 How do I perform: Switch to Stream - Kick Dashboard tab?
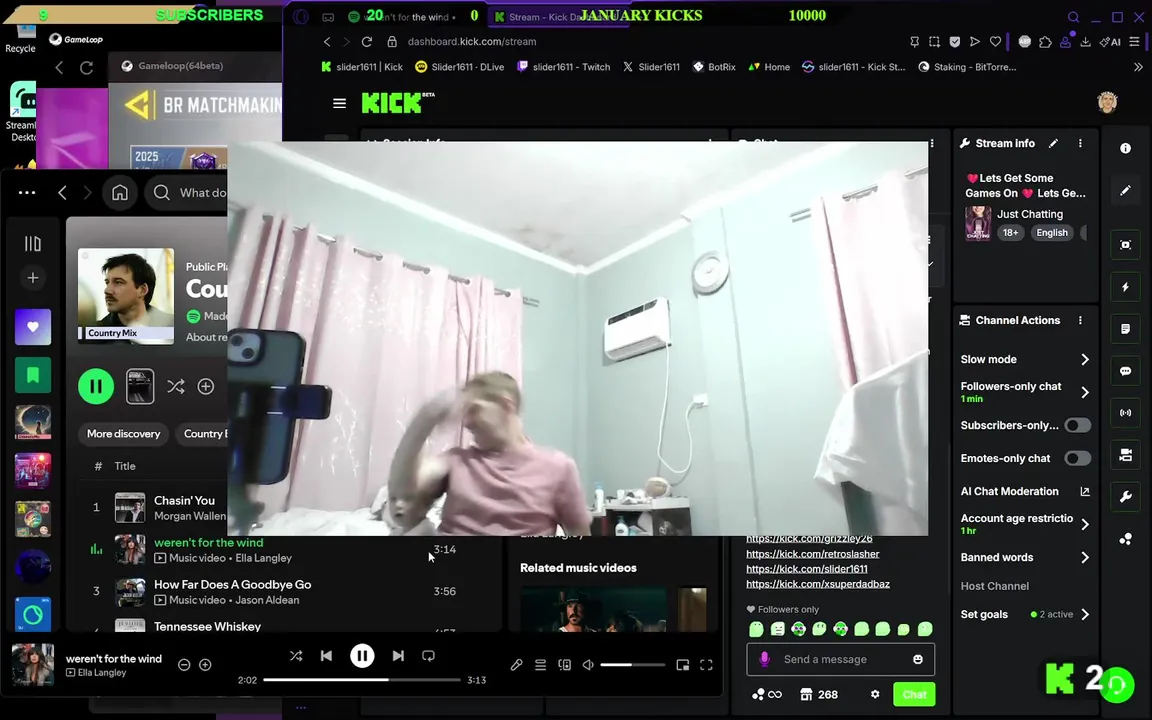tap(558, 17)
